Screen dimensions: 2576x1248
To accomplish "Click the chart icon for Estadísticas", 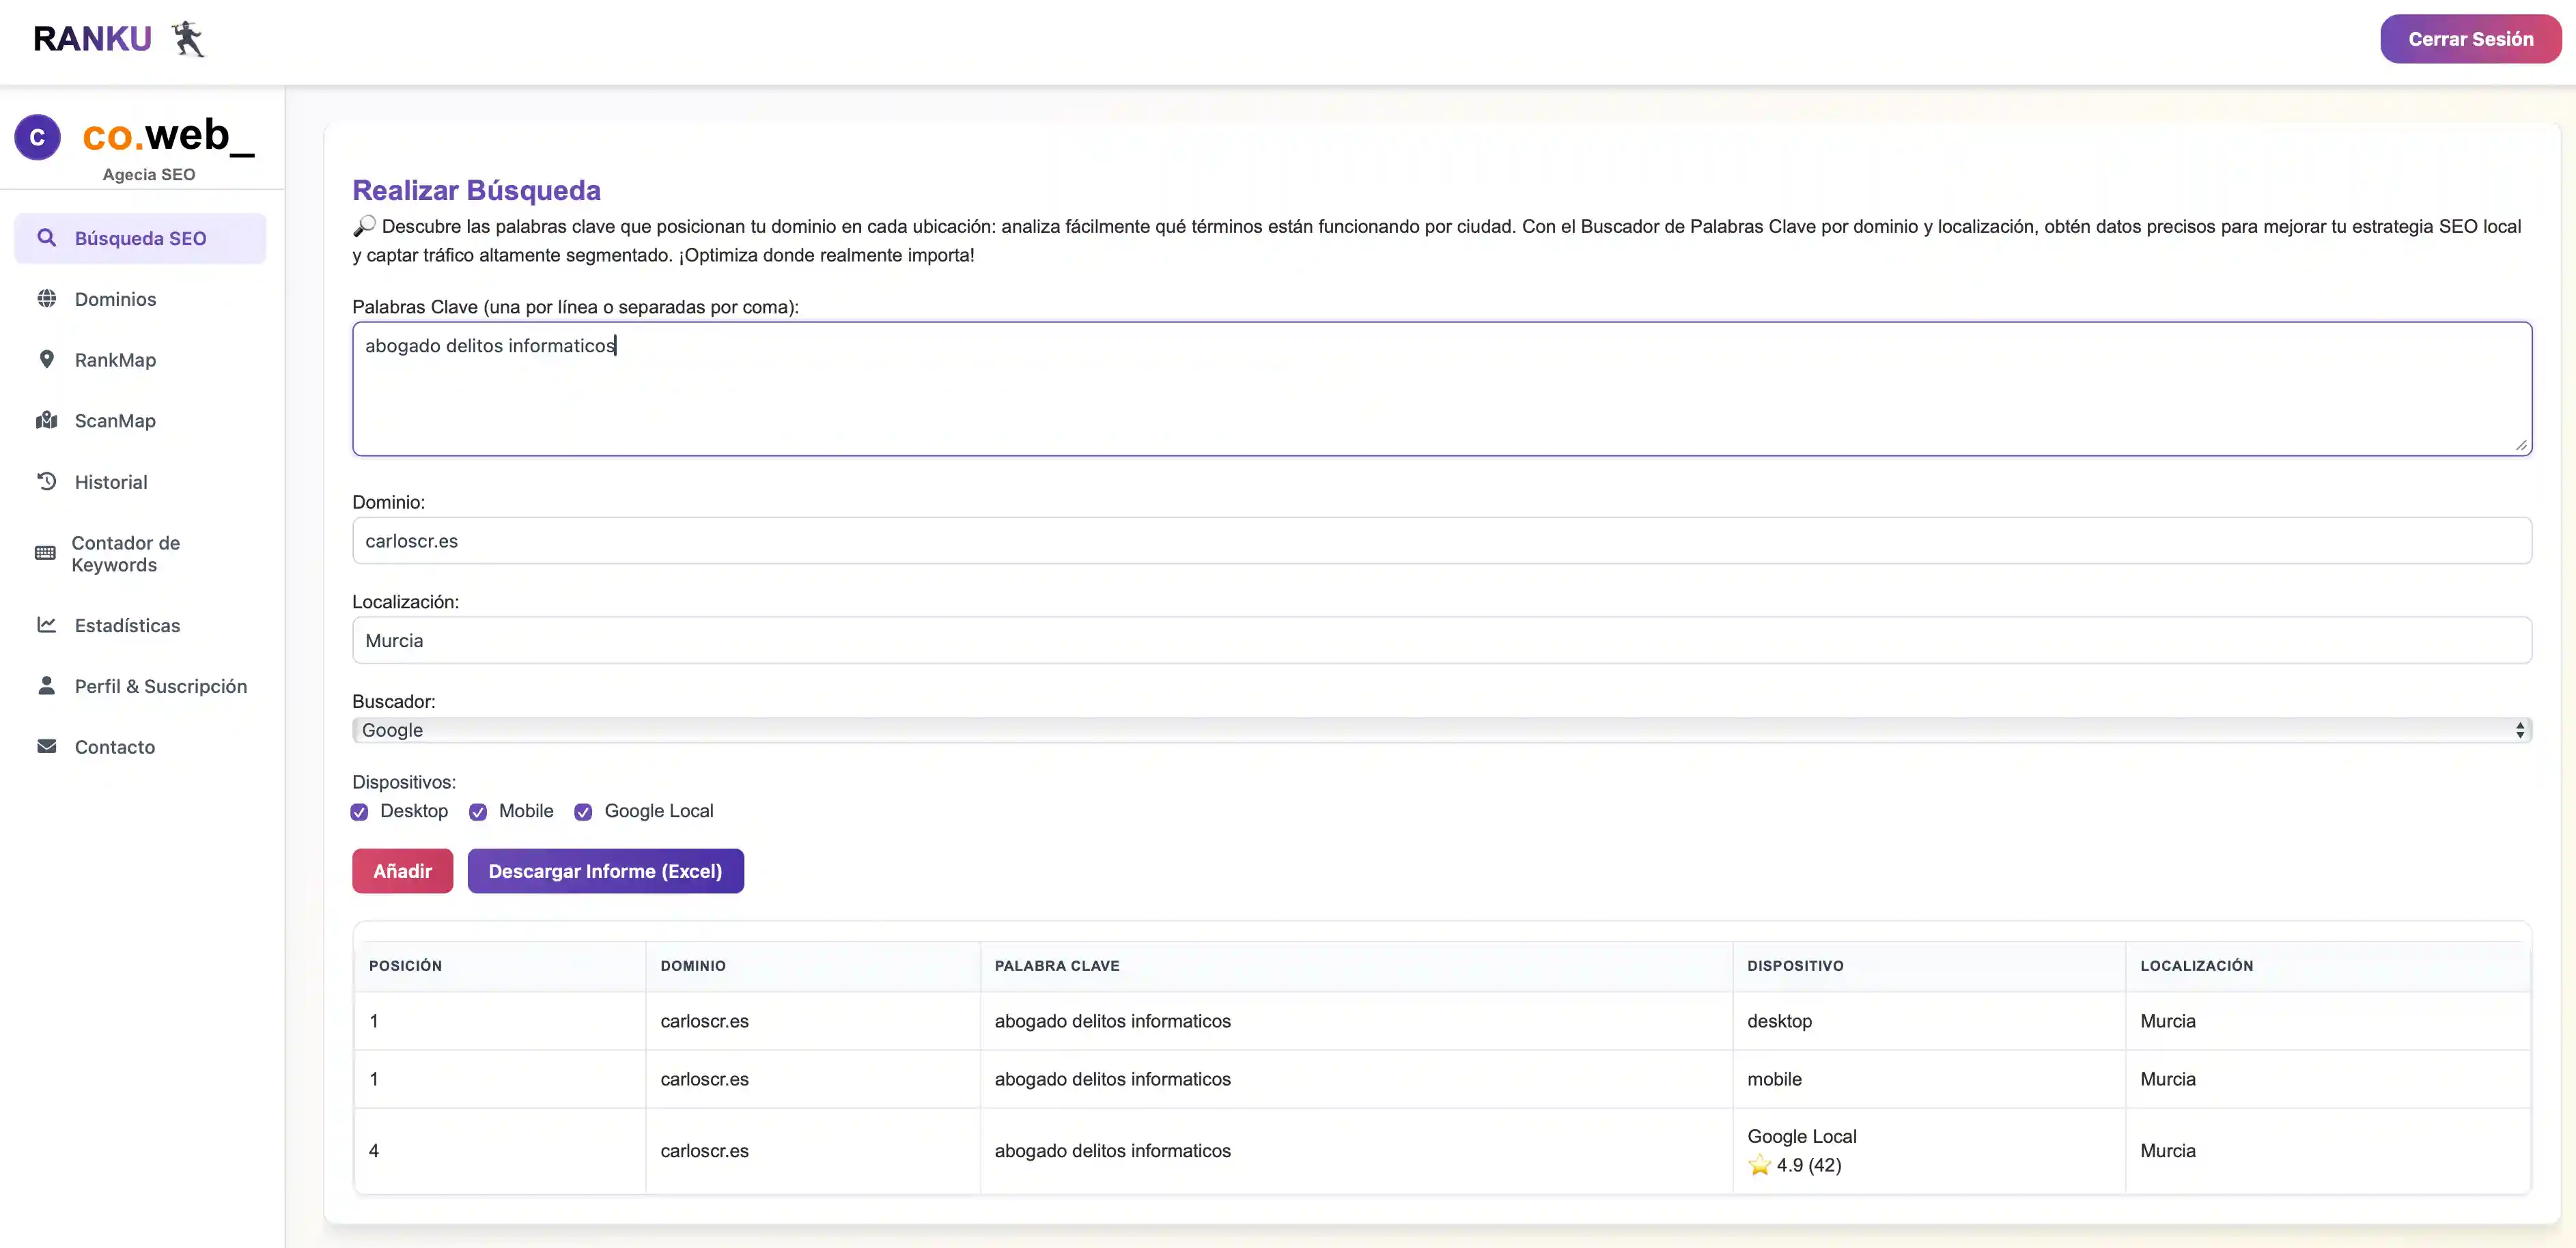I will 46,625.
